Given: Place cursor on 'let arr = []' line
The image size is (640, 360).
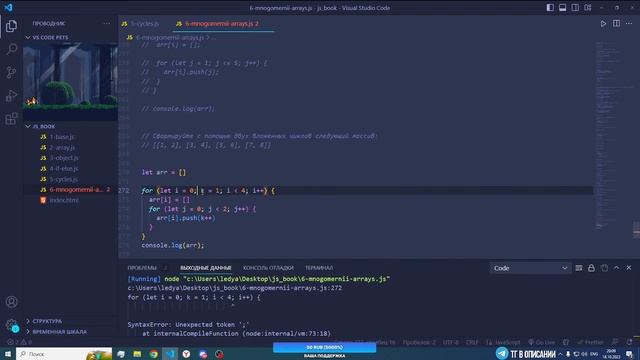Looking at the screenshot, I should tap(164, 172).
